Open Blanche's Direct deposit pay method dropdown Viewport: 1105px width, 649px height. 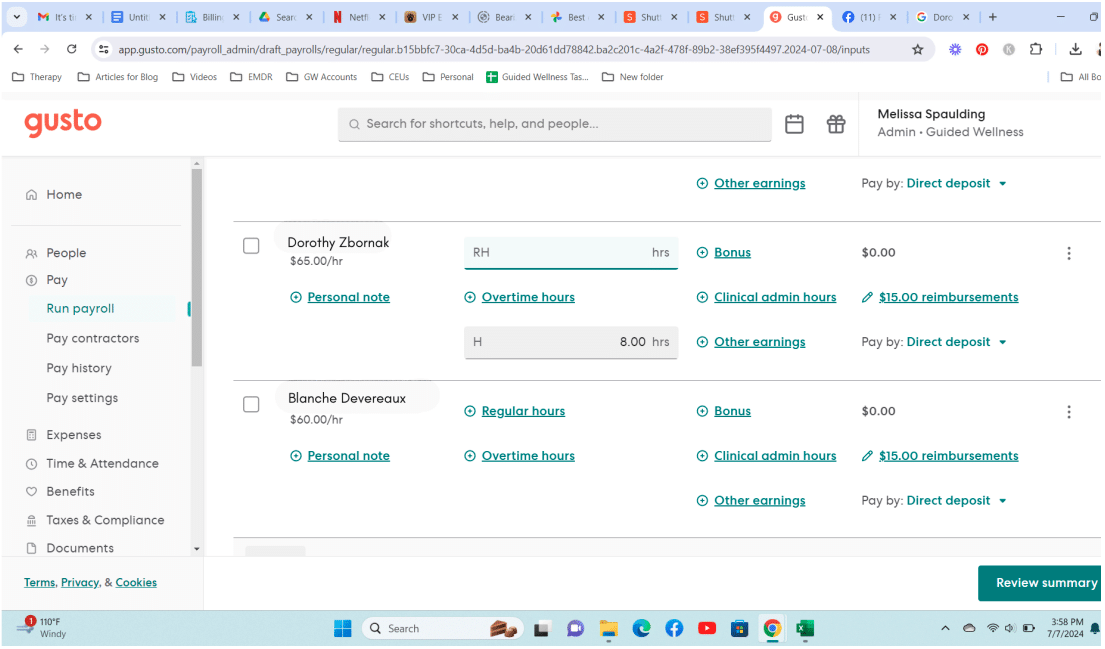[x=957, y=500]
